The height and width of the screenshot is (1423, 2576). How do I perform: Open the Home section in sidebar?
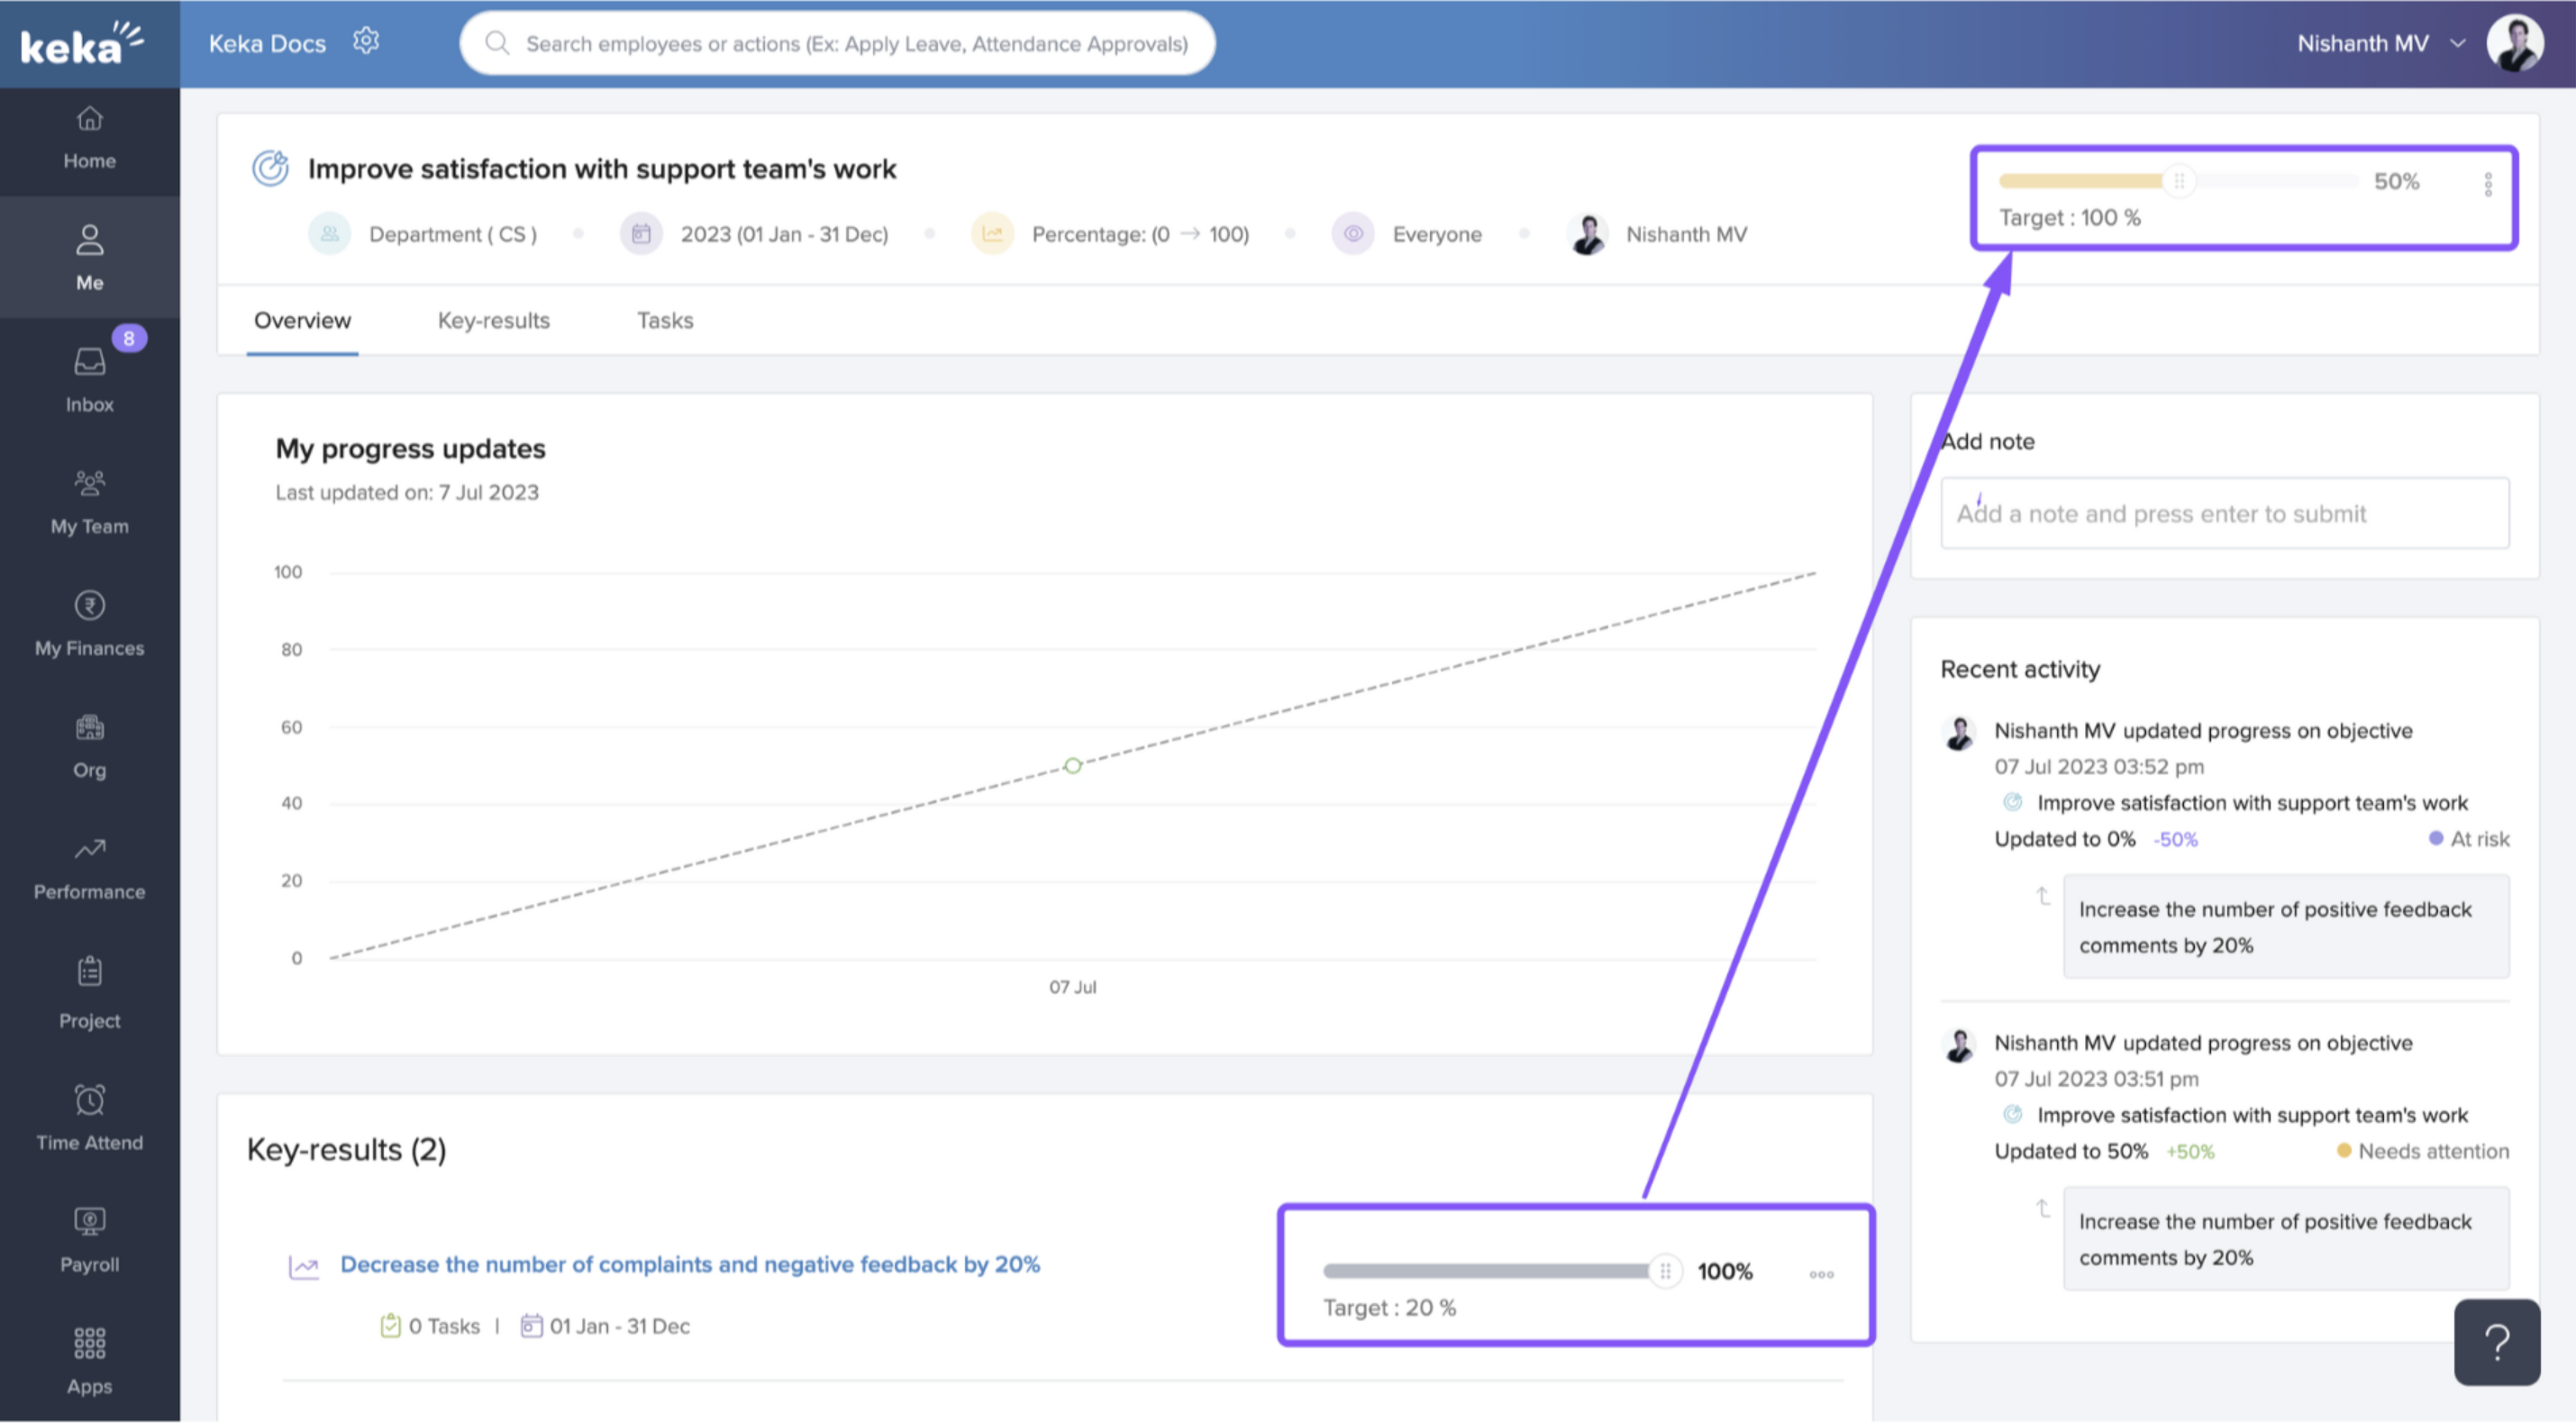tap(89, 137)
